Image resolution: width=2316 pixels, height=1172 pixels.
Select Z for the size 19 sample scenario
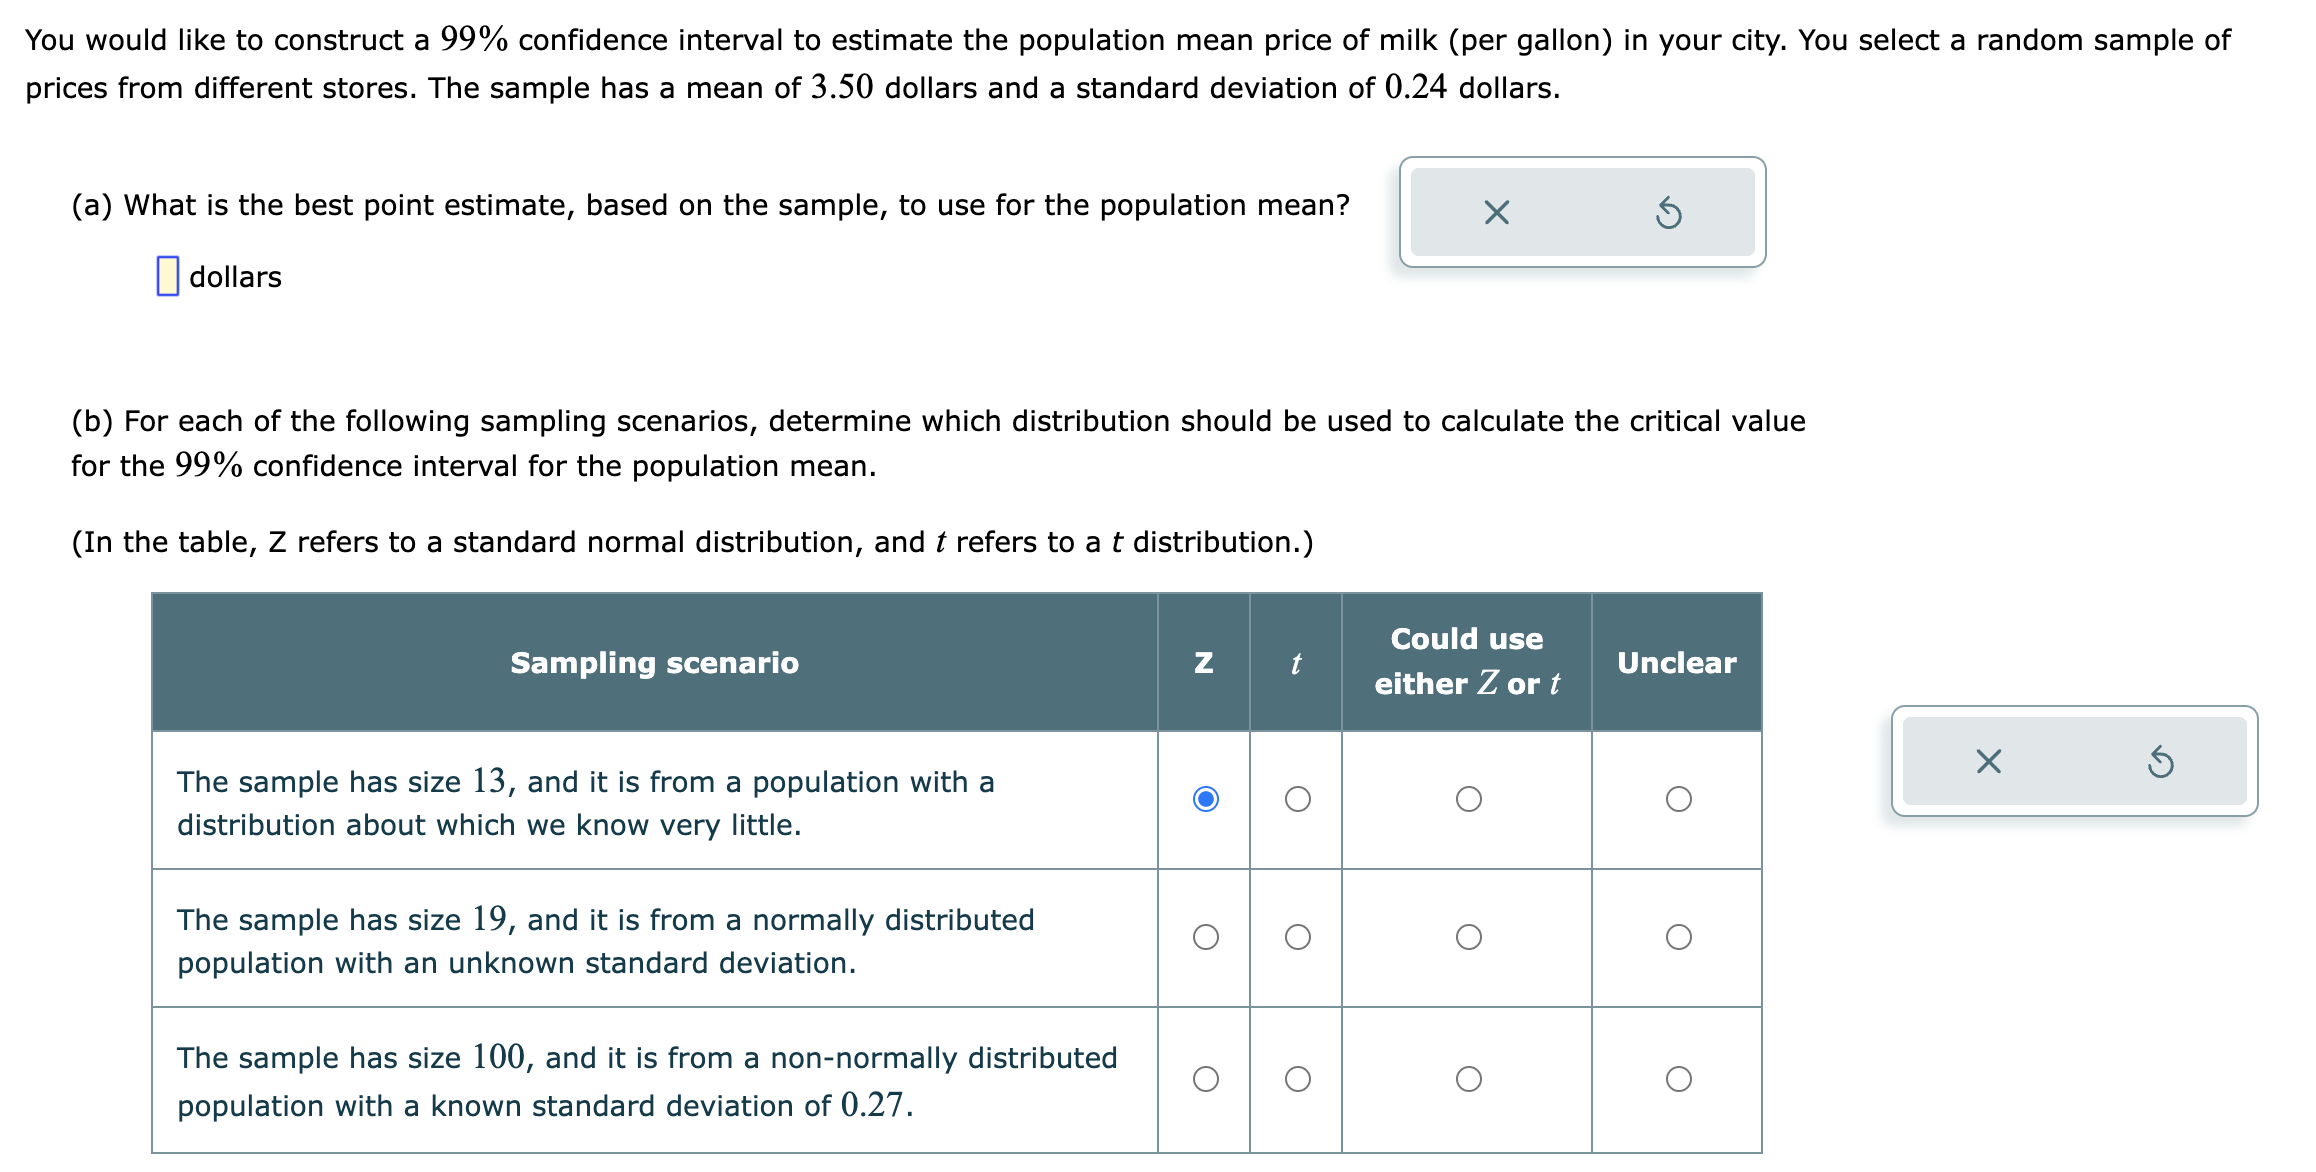tap(1205, 937)
